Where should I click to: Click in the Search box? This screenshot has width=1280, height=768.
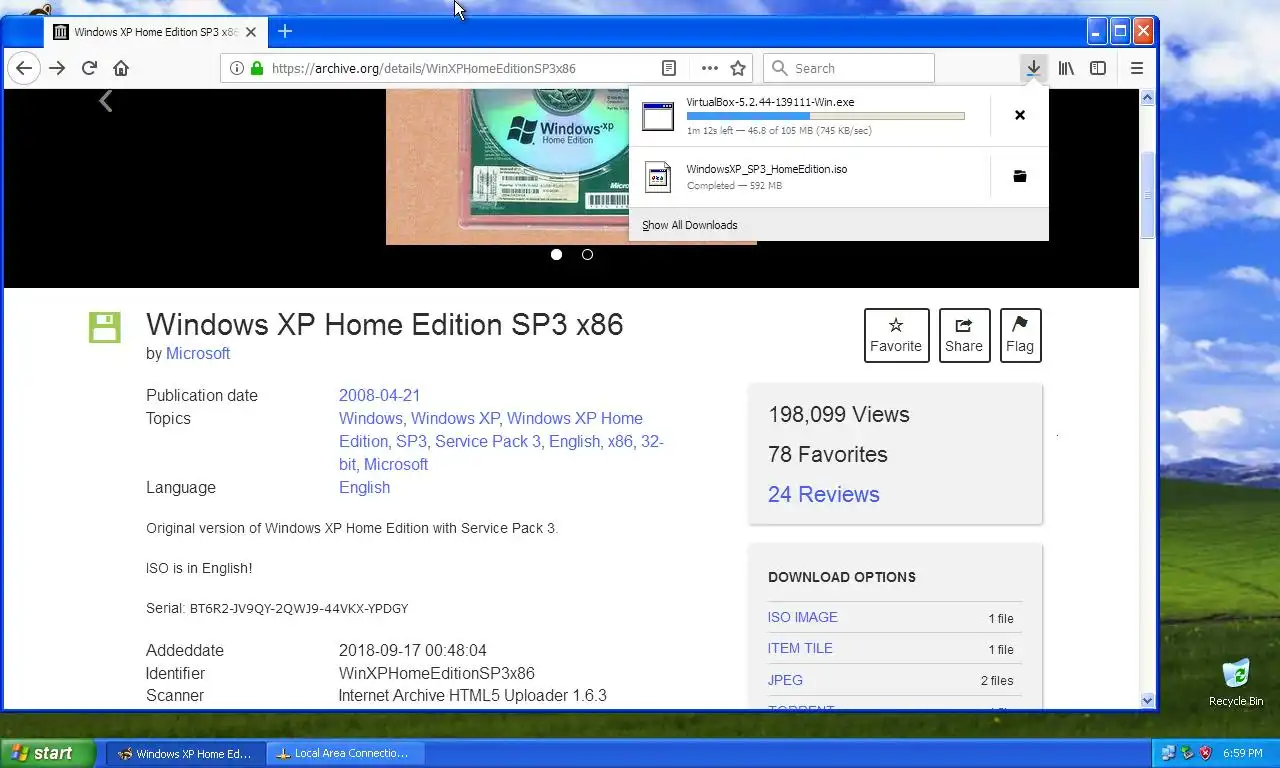(x=849, y=68)
